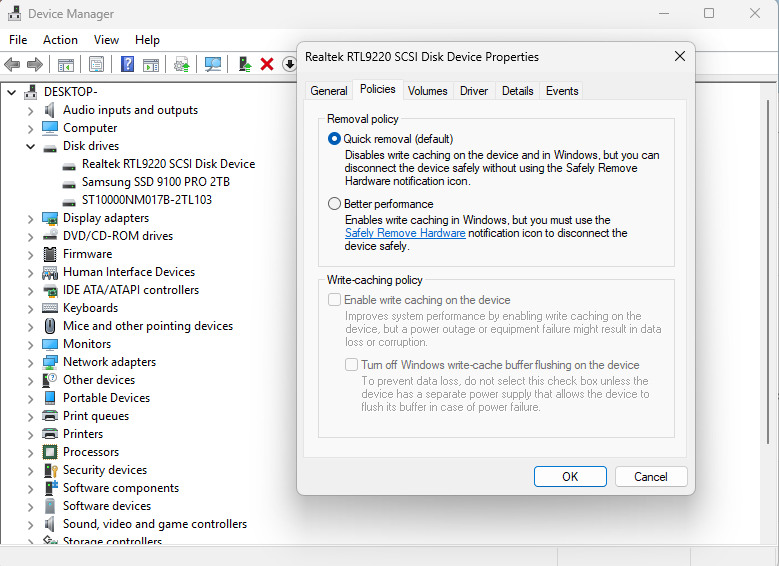Viewport: 779px width, 566px height.
Task: Click the Other devices question-mark icon
Action: tap(50, 380)
